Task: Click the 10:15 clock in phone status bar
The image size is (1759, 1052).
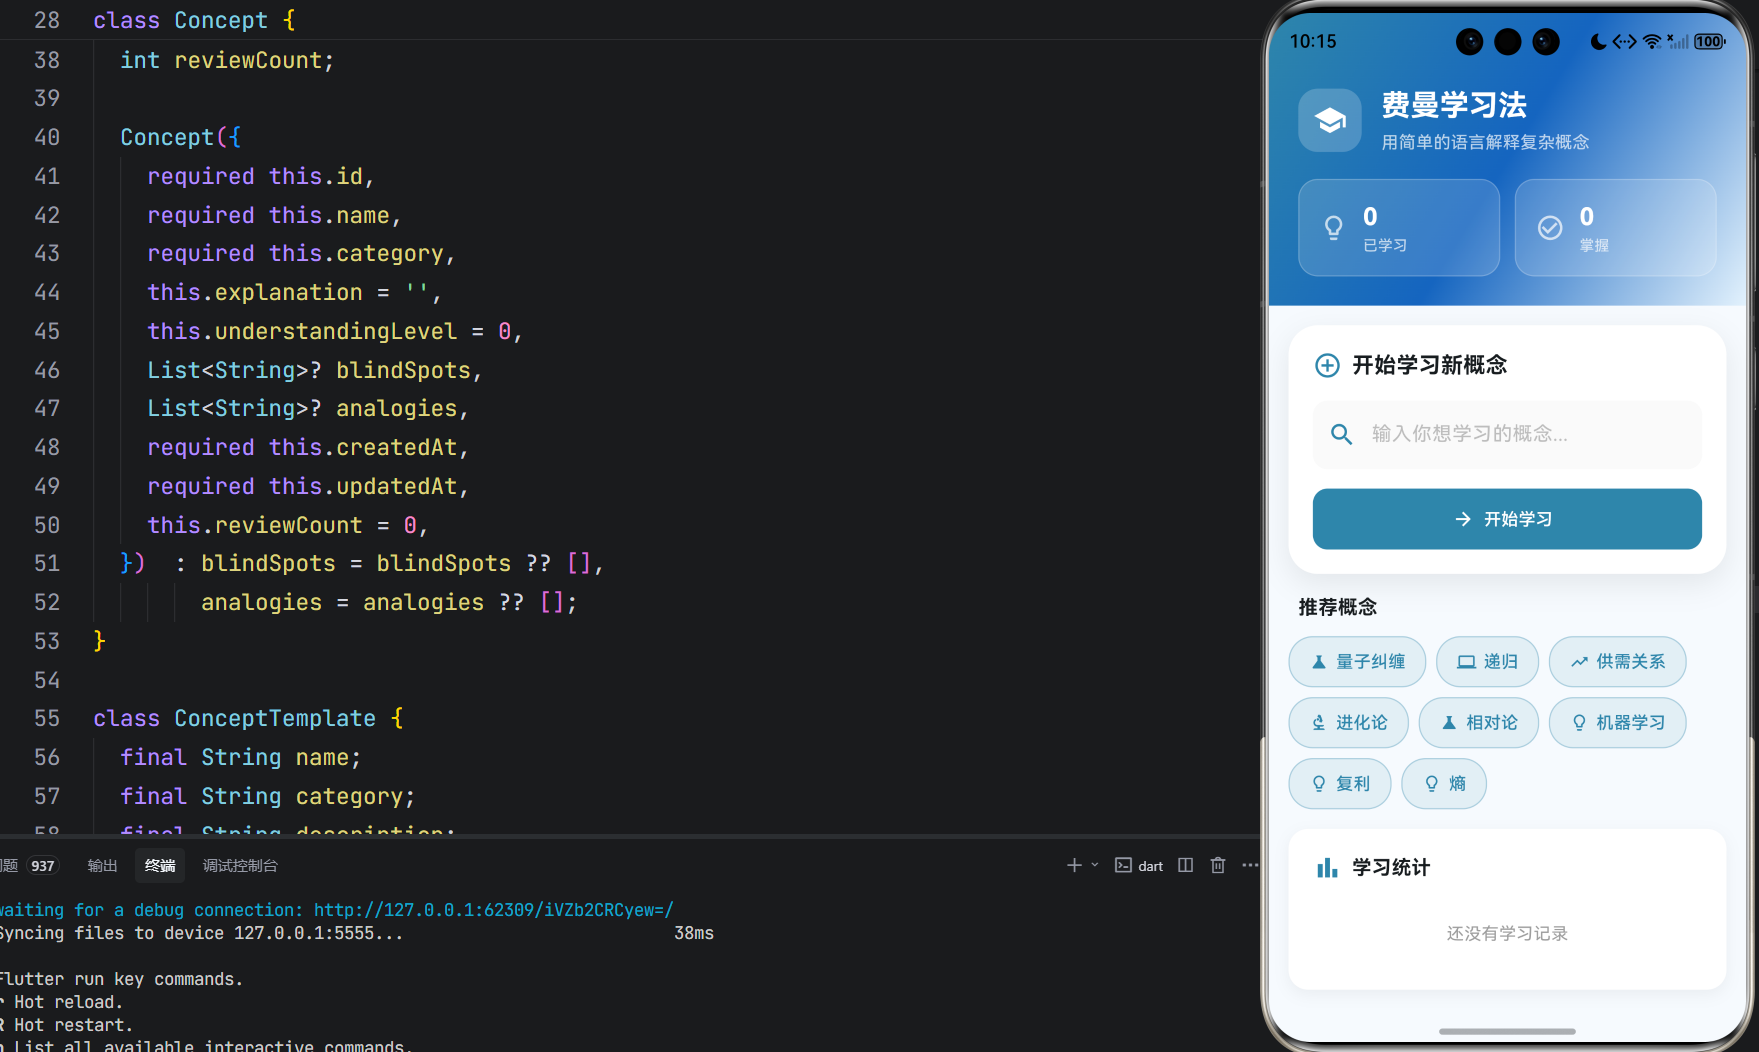Action: tap(1313, 42)
